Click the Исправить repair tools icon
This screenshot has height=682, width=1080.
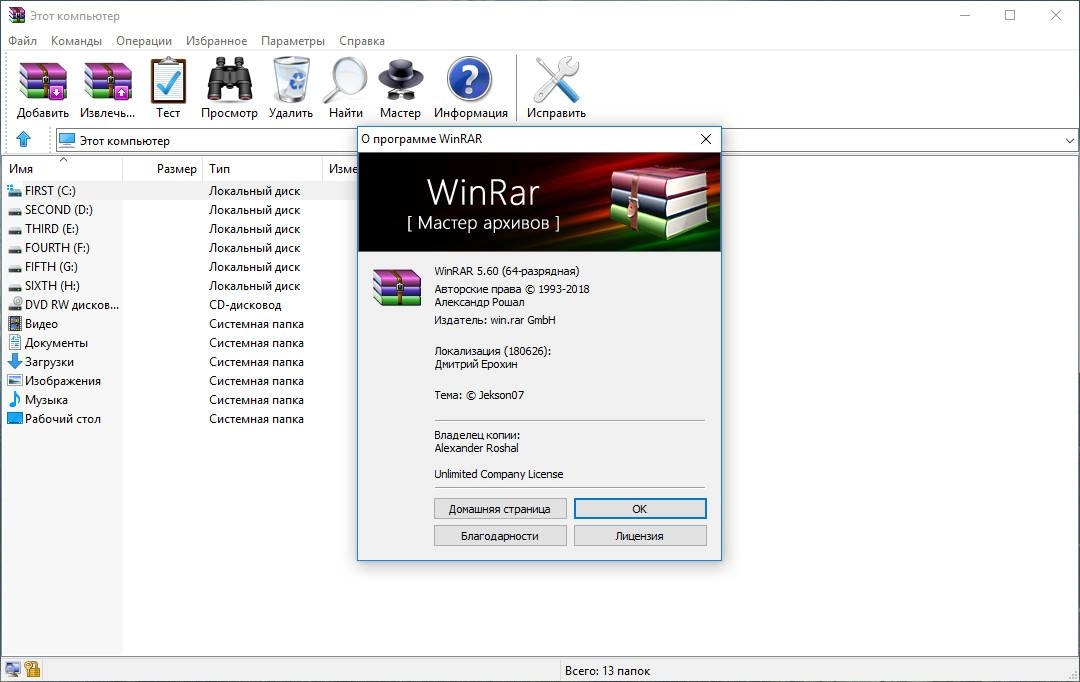(557, 80)
